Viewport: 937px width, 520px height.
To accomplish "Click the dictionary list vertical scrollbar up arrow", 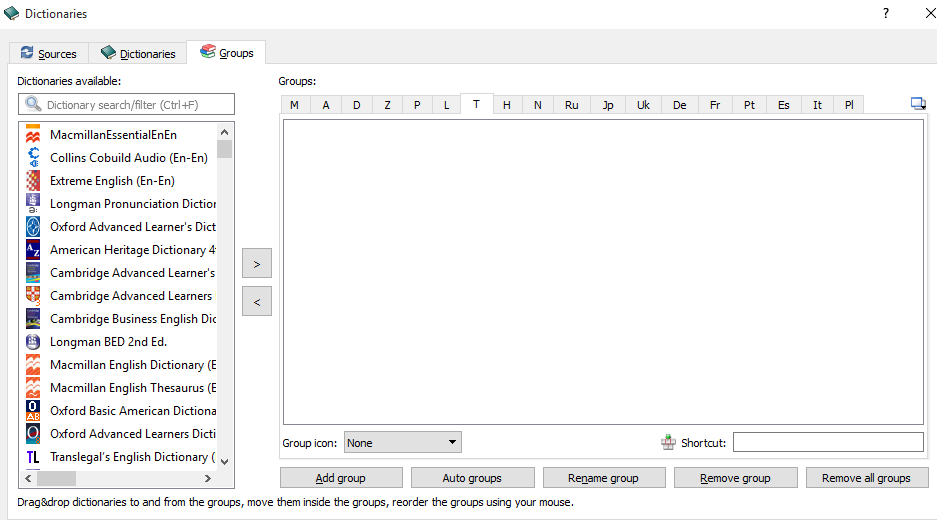I will pyautogui.click(x=225, y=132).
